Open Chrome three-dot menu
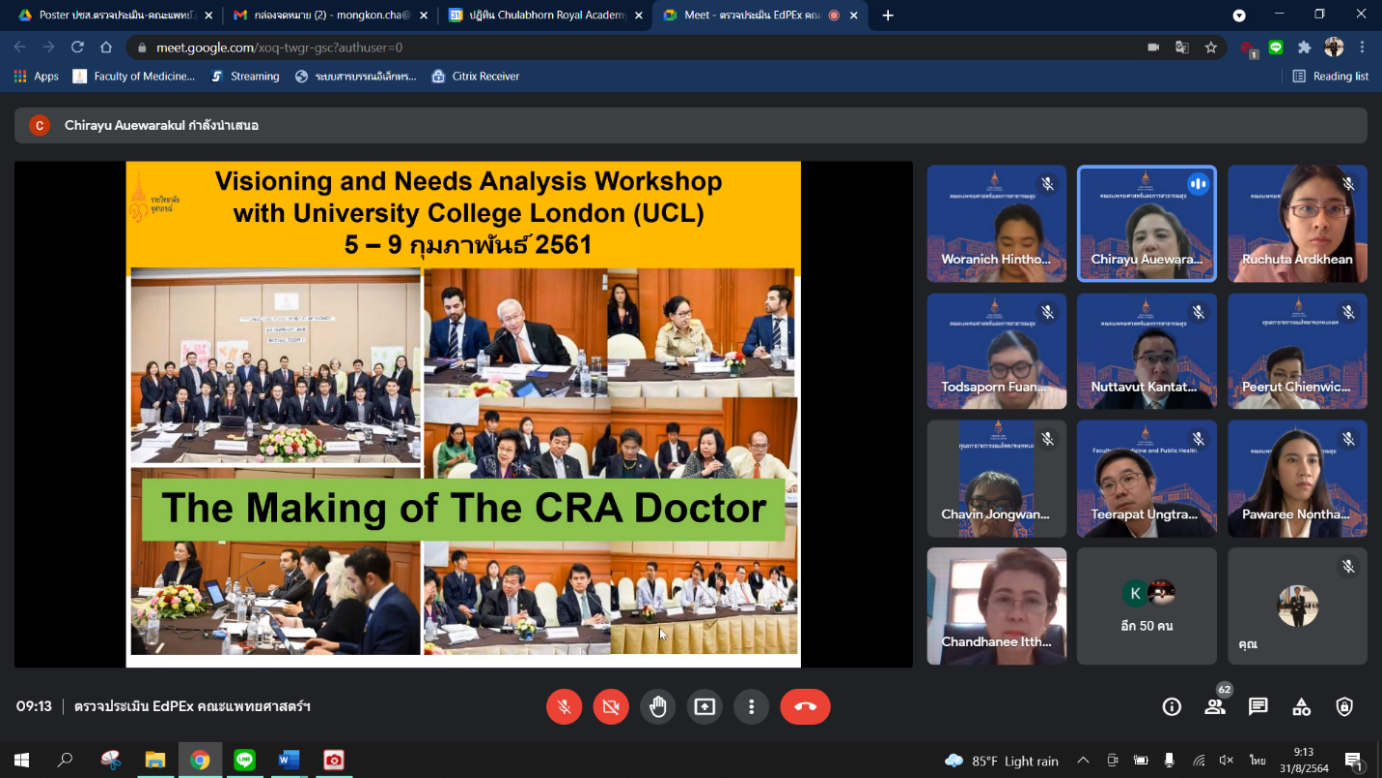 click(1362, 47)
